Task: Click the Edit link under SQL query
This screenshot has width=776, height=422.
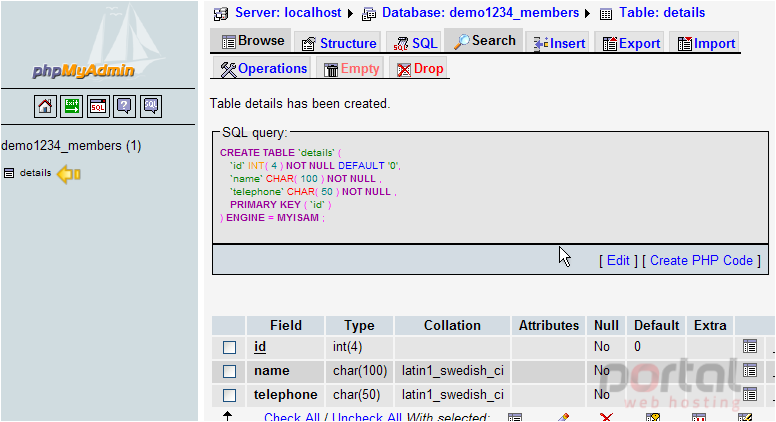Action: [618, 260]
